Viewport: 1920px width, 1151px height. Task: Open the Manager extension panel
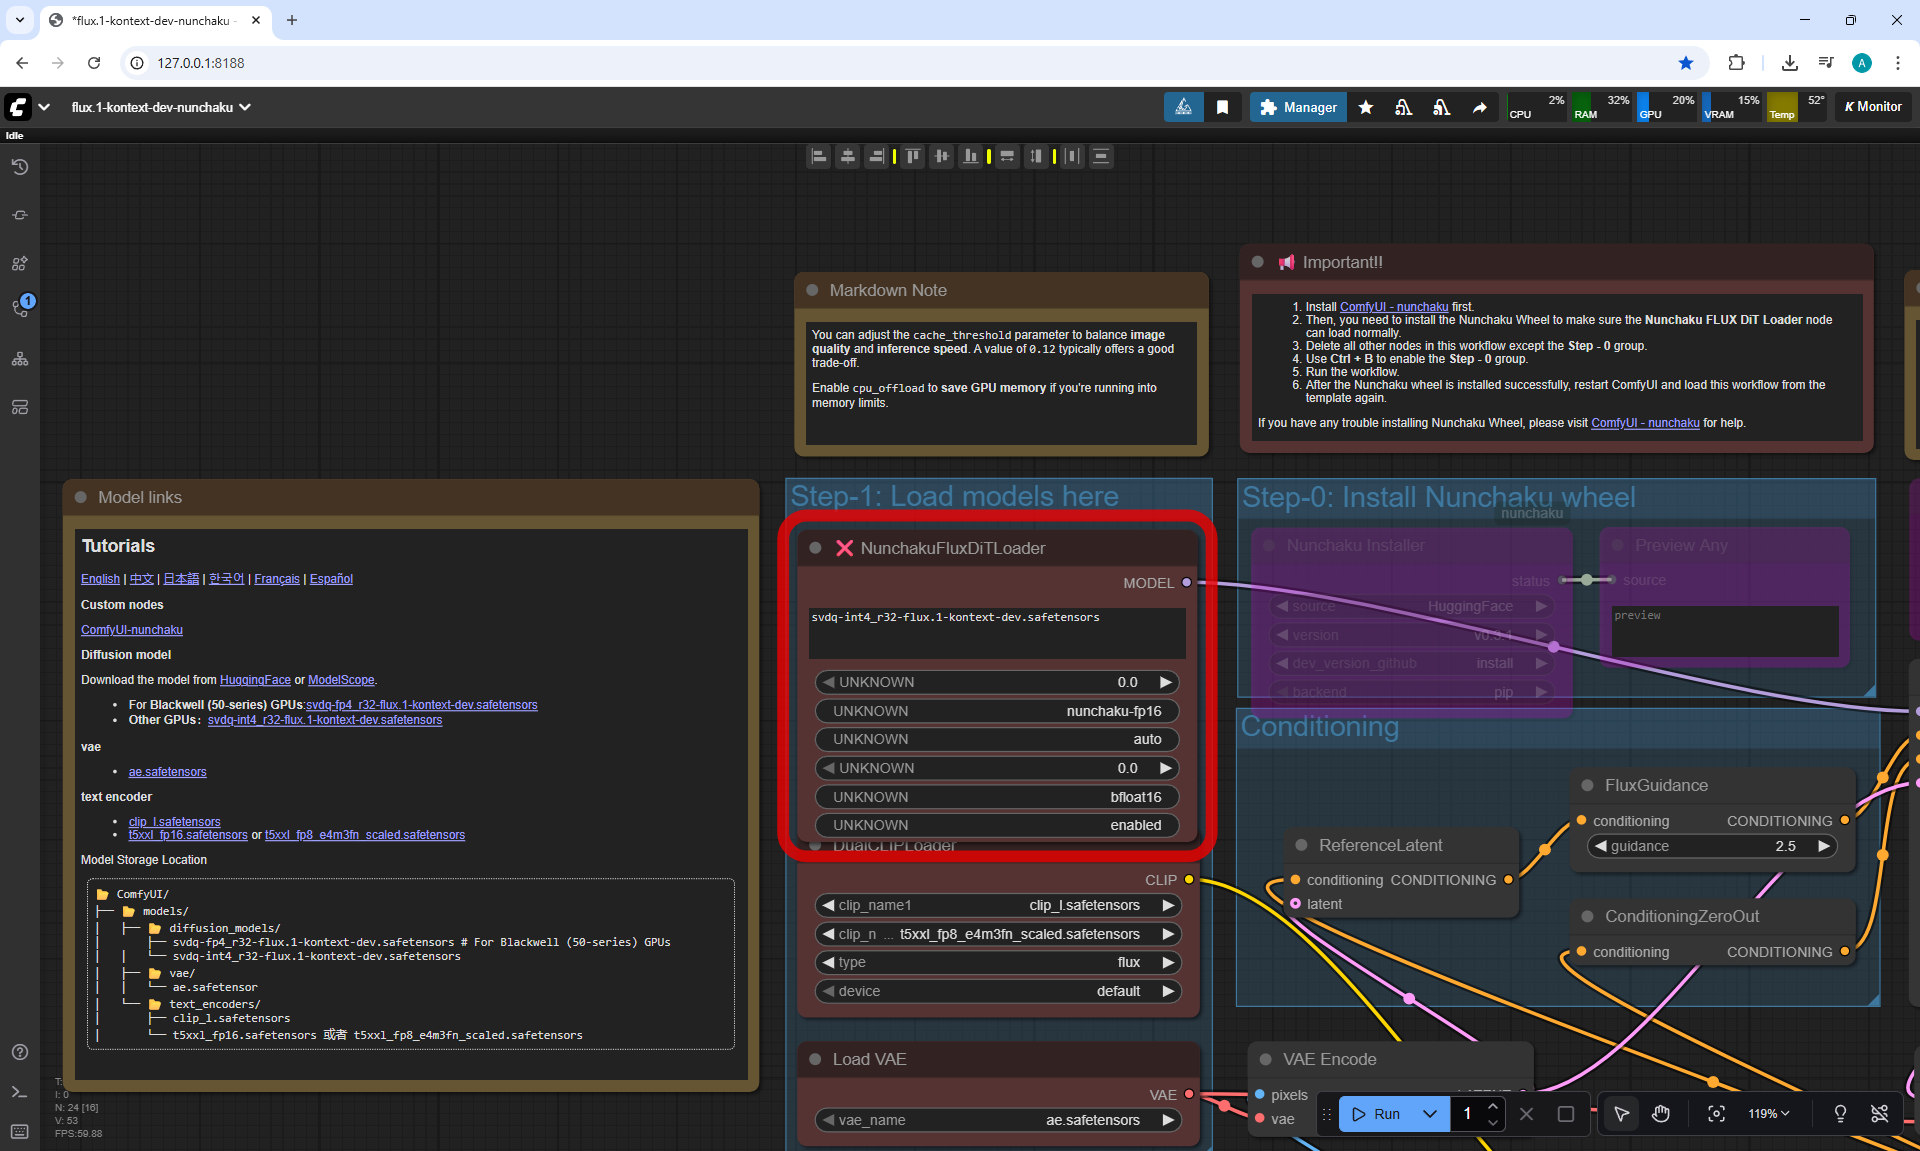[1298, 107]
